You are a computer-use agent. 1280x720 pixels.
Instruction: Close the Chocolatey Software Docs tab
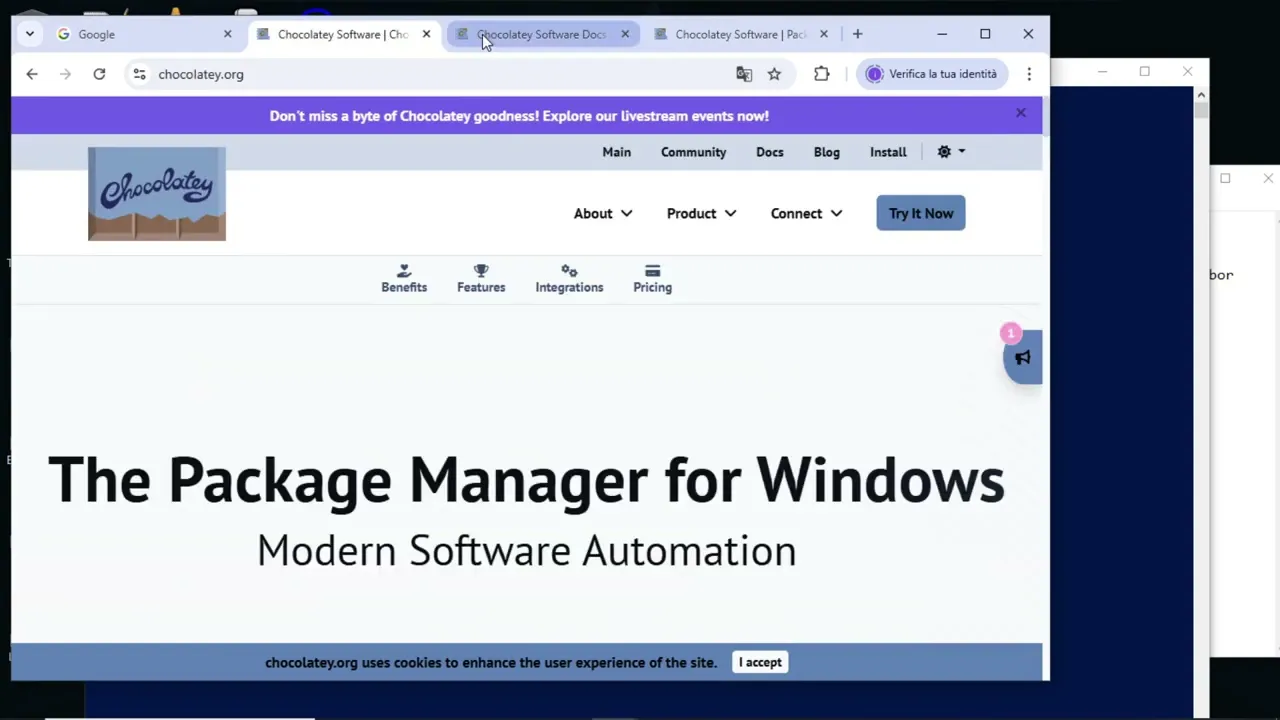(625, 34)
